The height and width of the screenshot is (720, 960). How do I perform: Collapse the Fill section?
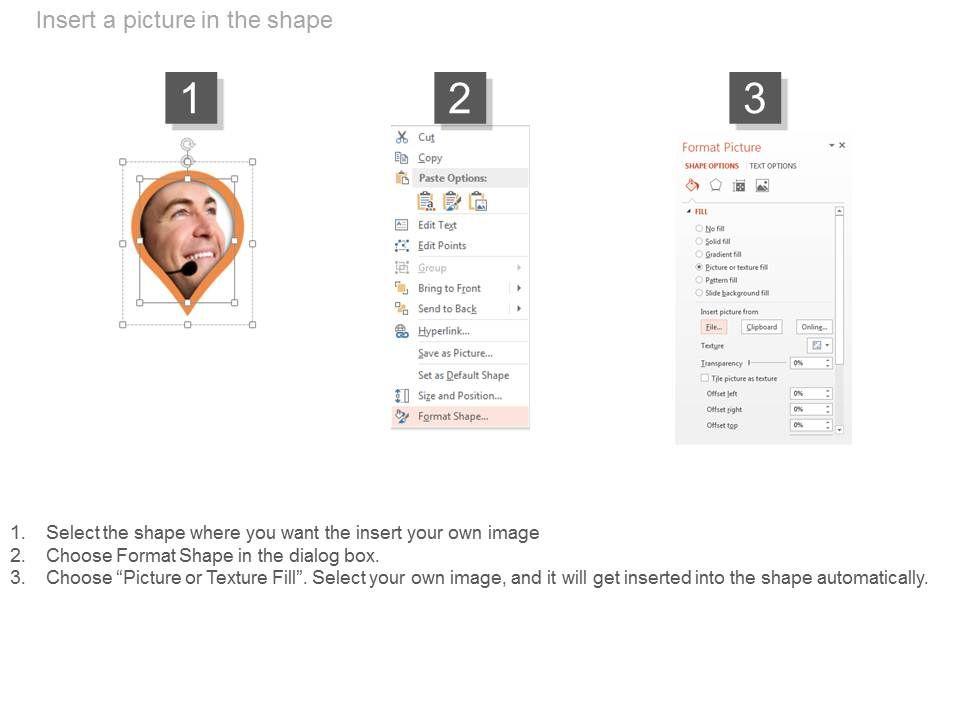[688, 212]
